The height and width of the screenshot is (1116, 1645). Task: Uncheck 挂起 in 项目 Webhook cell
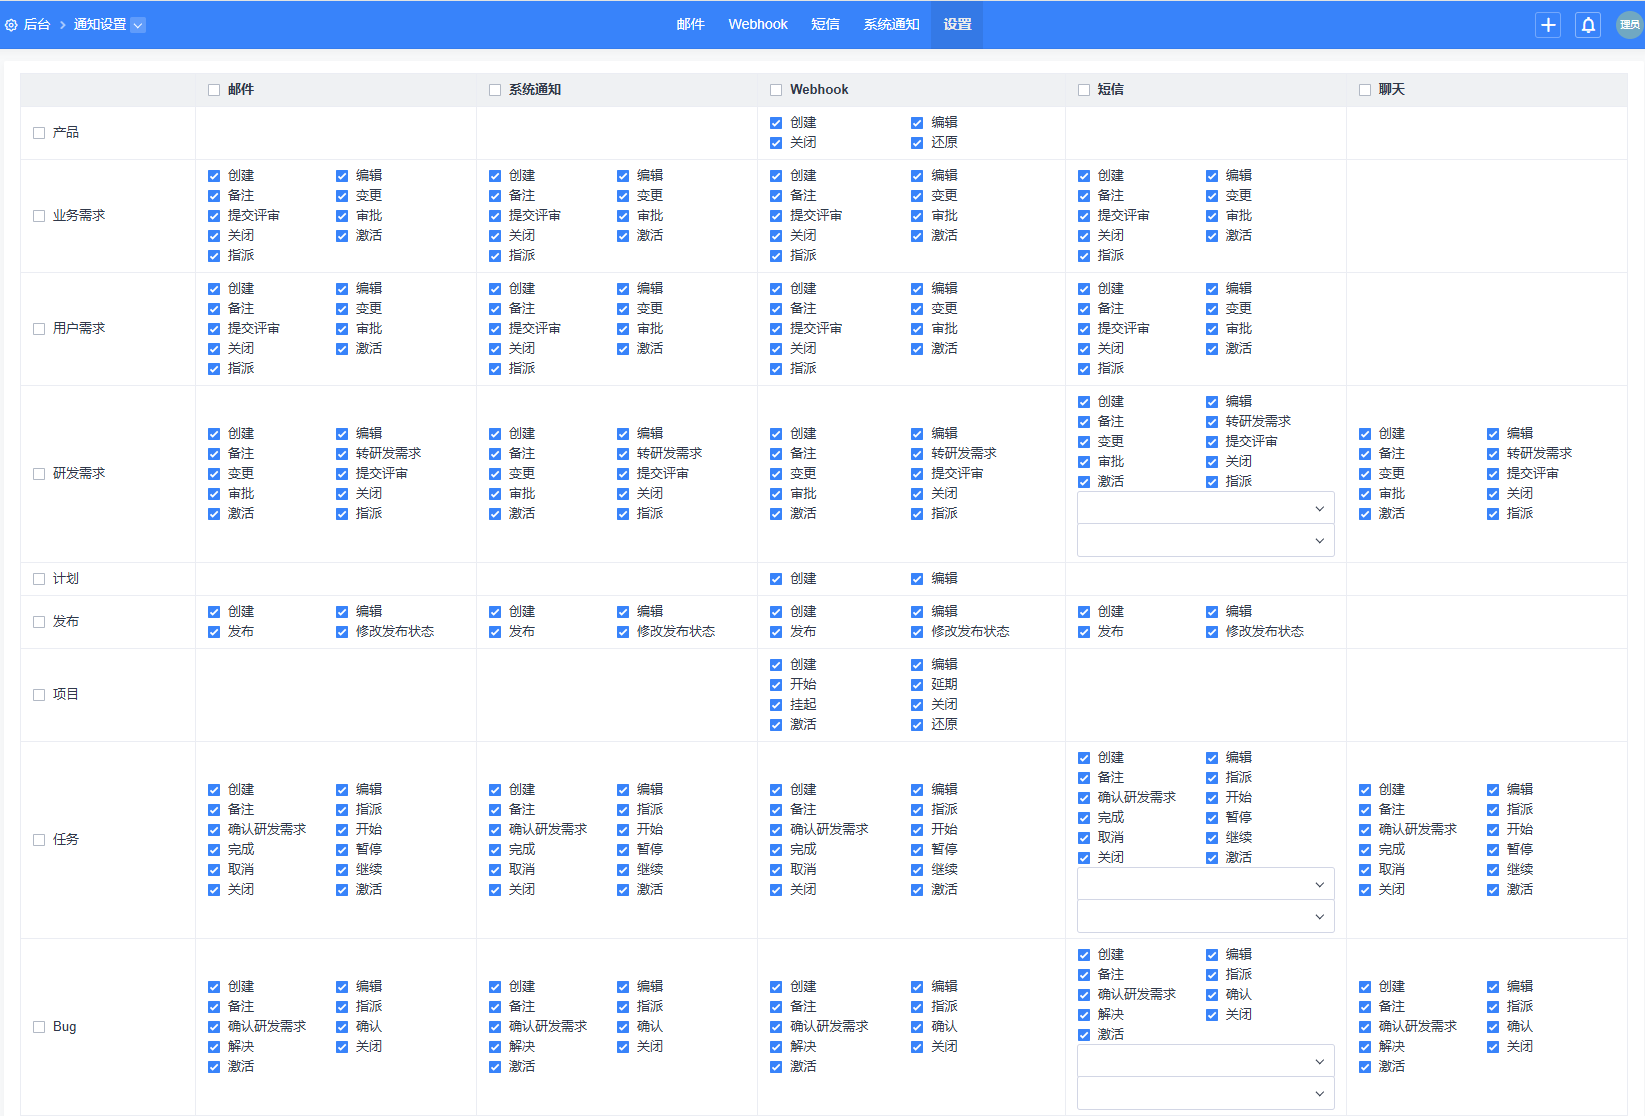point(776,705)
